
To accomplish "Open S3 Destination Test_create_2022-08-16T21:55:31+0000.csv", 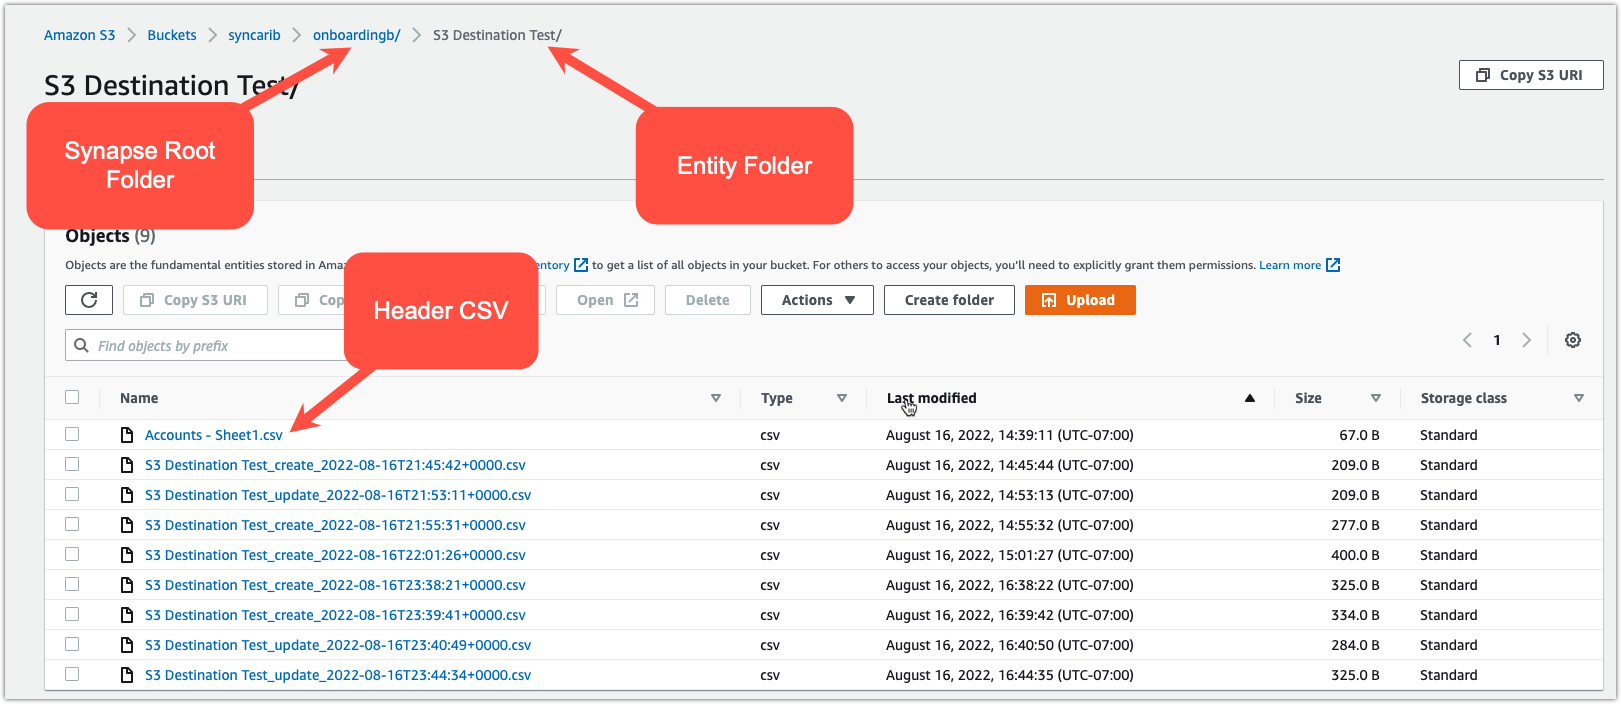I will click(x=335, y=525).
